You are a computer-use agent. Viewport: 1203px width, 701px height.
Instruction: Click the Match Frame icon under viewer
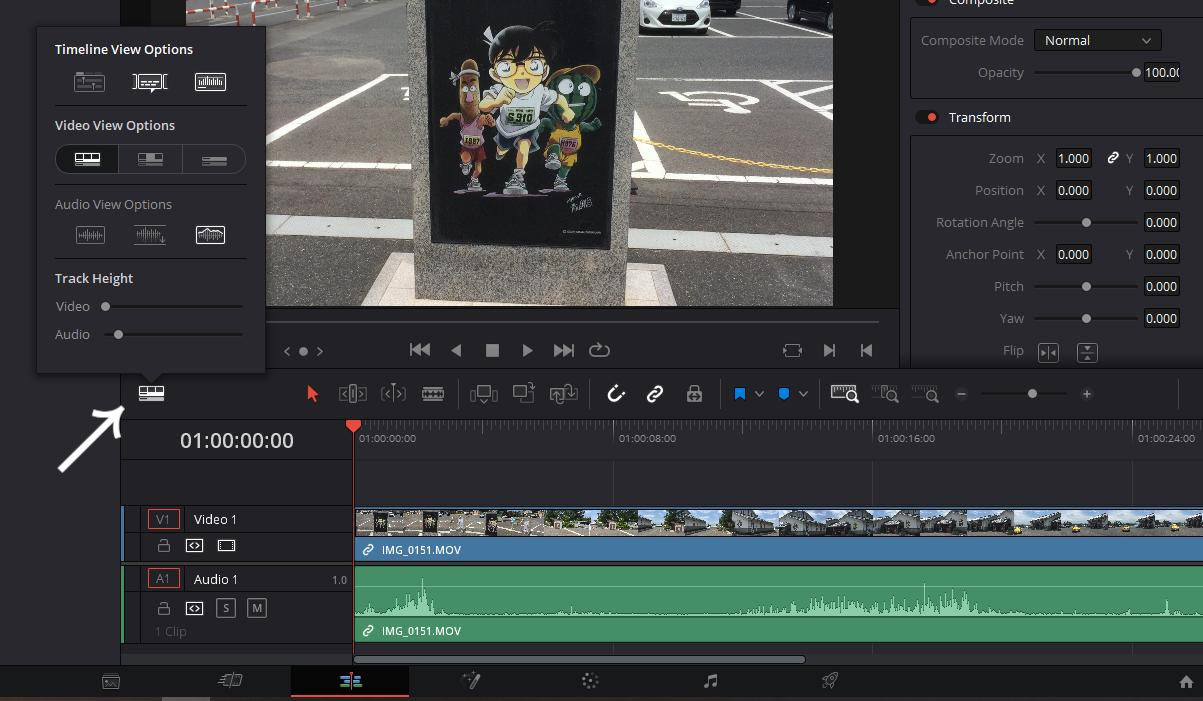[x=792, y=350]
